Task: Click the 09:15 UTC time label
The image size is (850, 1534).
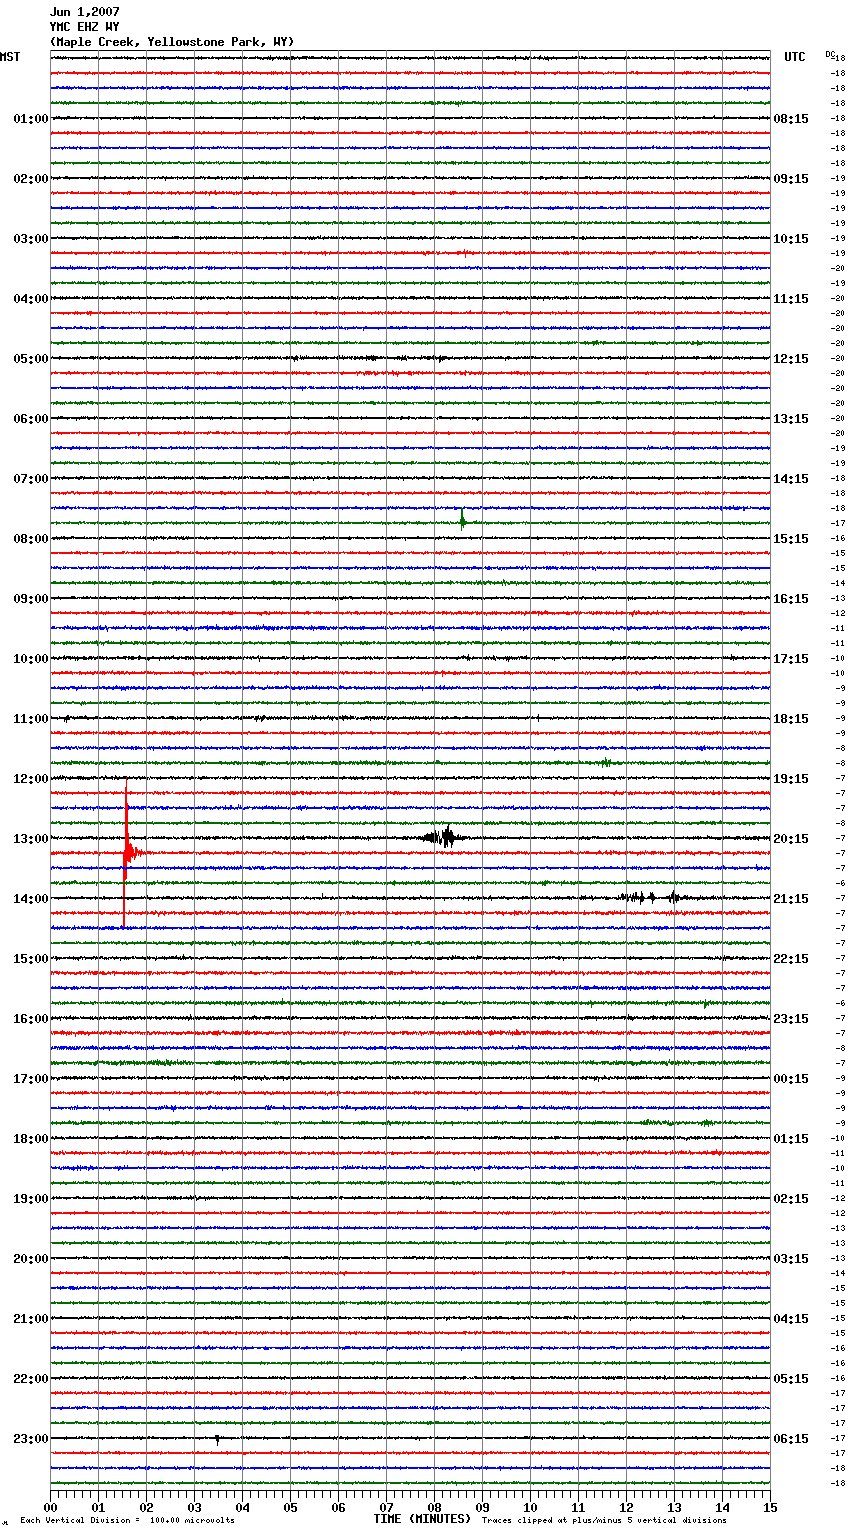Action: coord(791,179)
